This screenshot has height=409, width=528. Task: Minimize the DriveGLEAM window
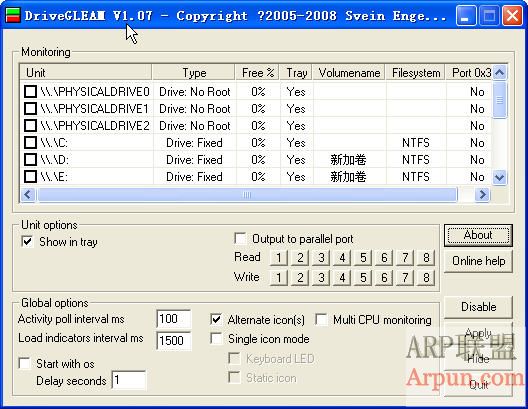pyautogui.click(x=466, y=15)
